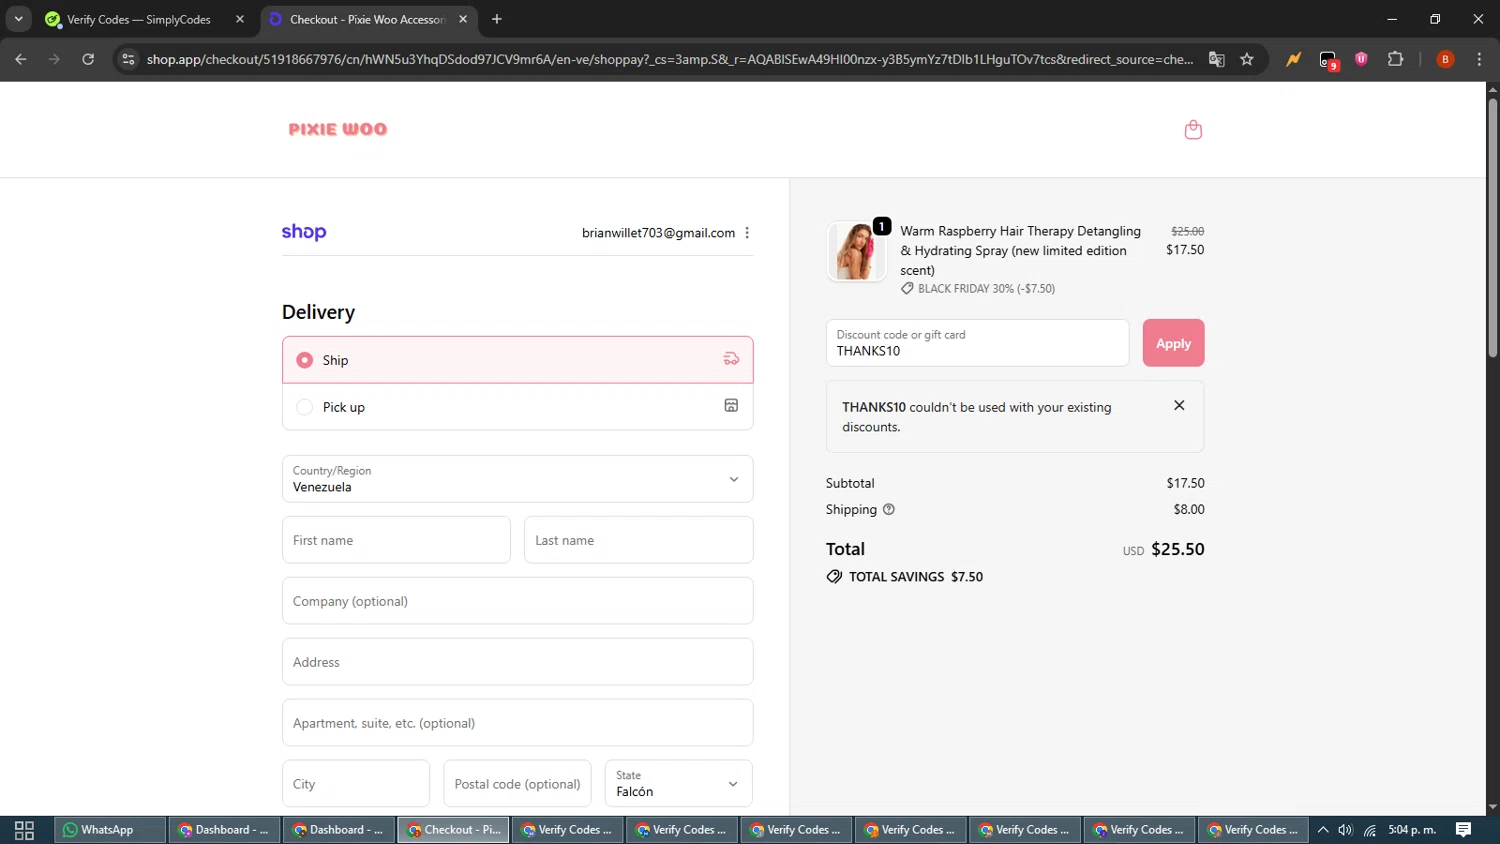Close the Checkout Pixie Woo tab
This screenshot has height=844, width=1500.
(463, 19)
